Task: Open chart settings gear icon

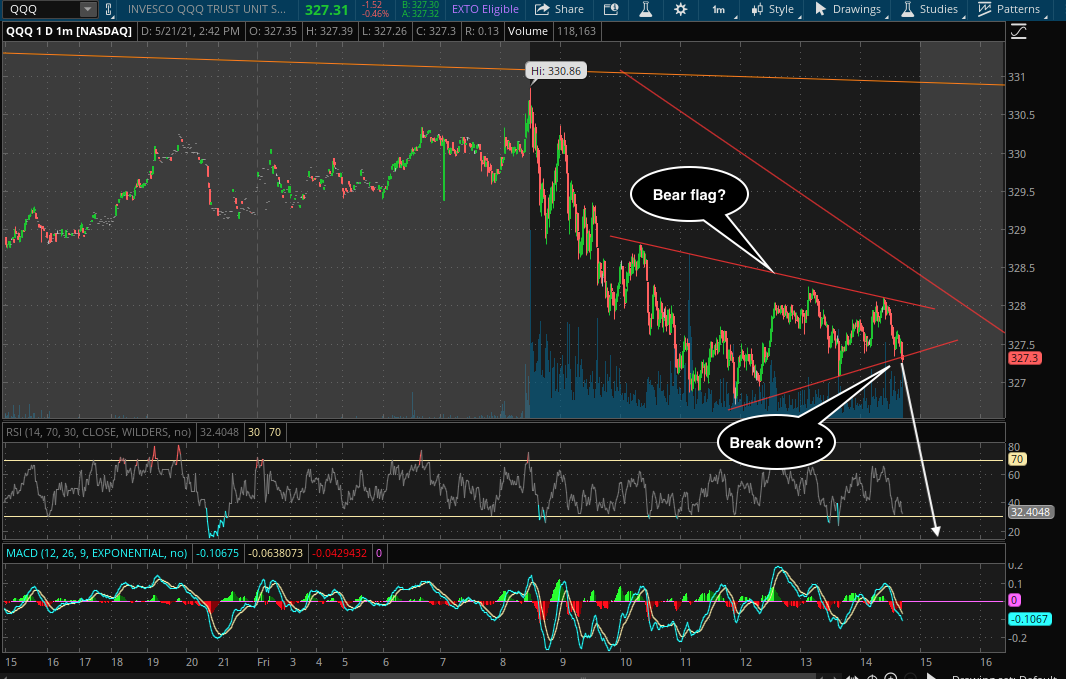Action: 681,9
